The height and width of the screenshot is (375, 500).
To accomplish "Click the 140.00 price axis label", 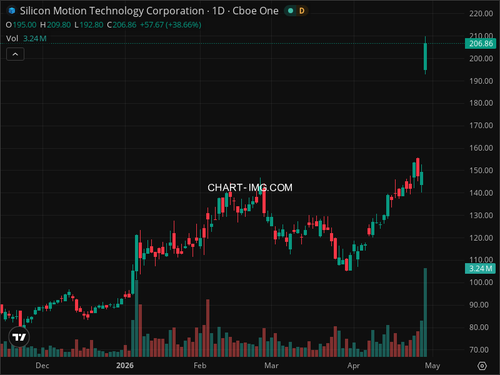I will click(x=481, y=193).
